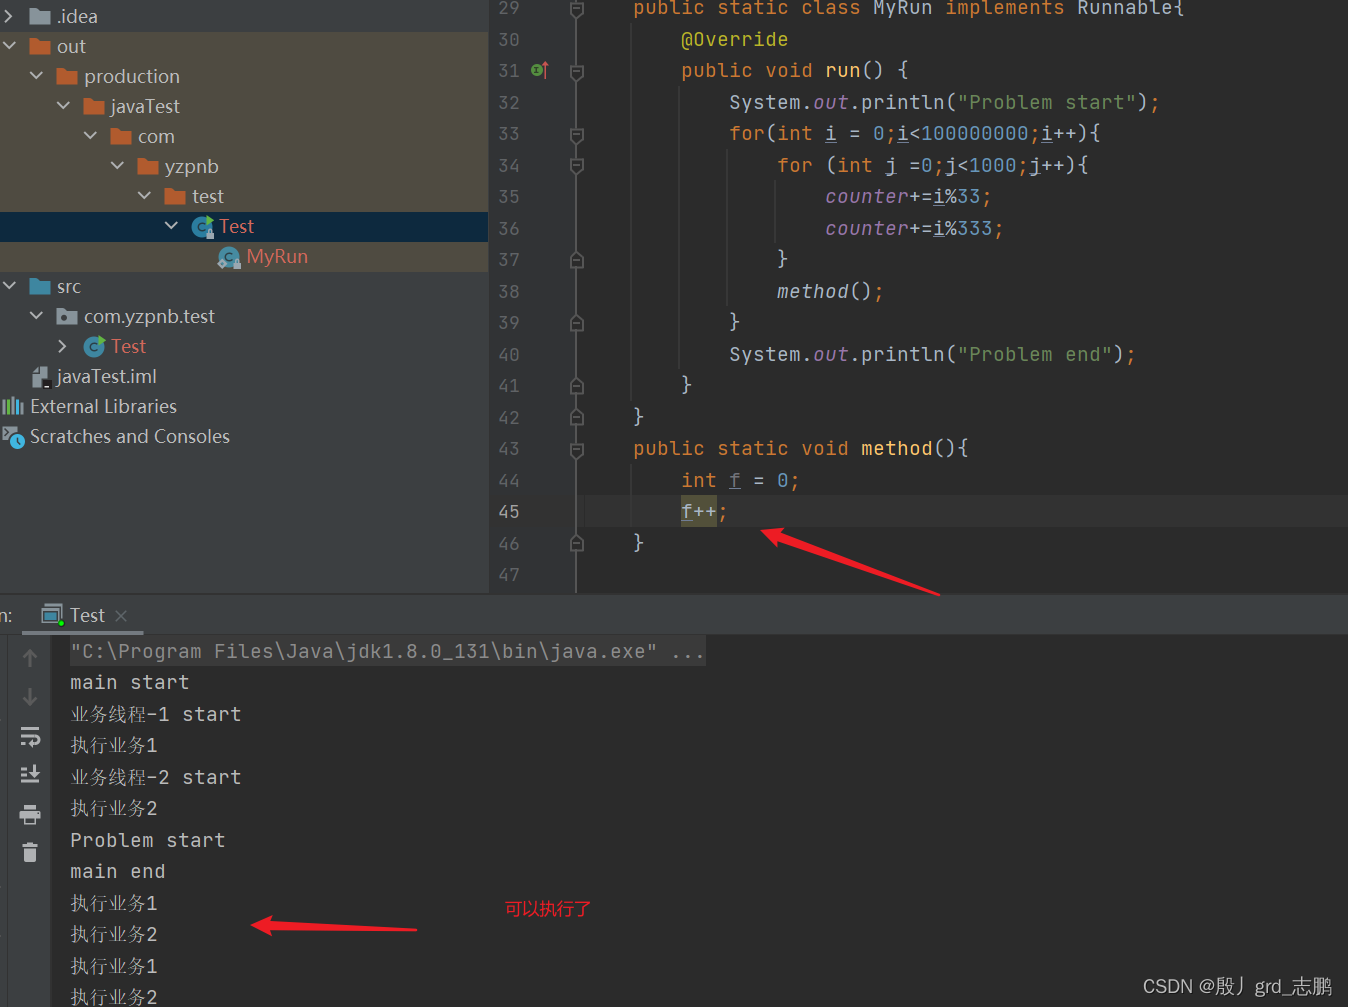Click line number 38 in the gutter
The height and width of the screenshot is (1007, 1348).
coord(509,292)
